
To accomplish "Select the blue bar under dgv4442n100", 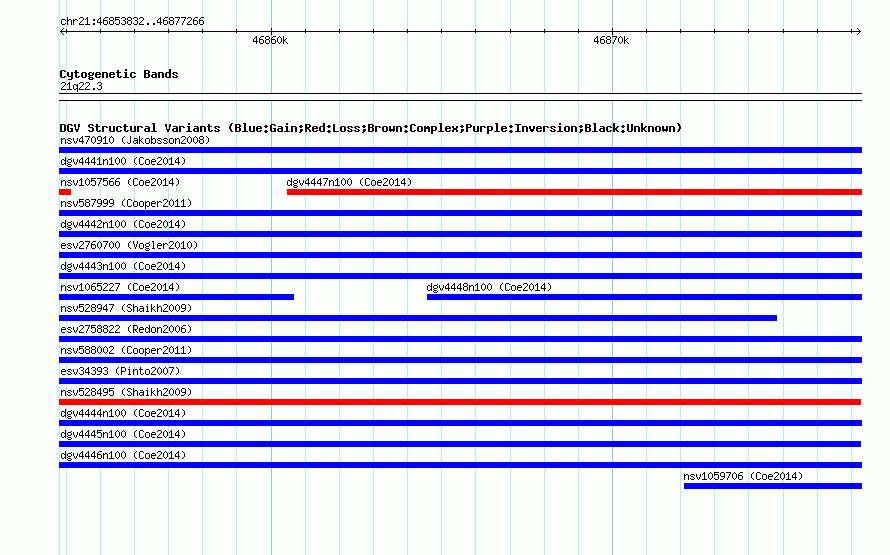I will click(460, 234).
